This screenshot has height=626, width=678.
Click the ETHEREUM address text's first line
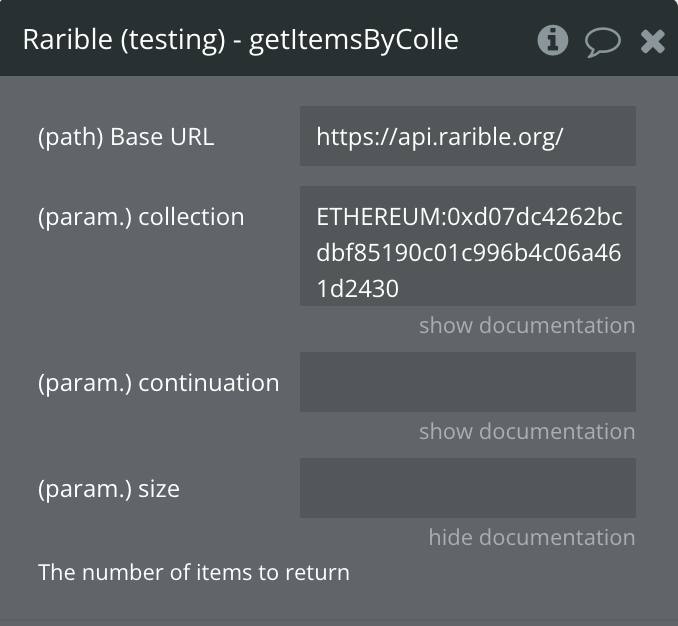coord(469,217)
